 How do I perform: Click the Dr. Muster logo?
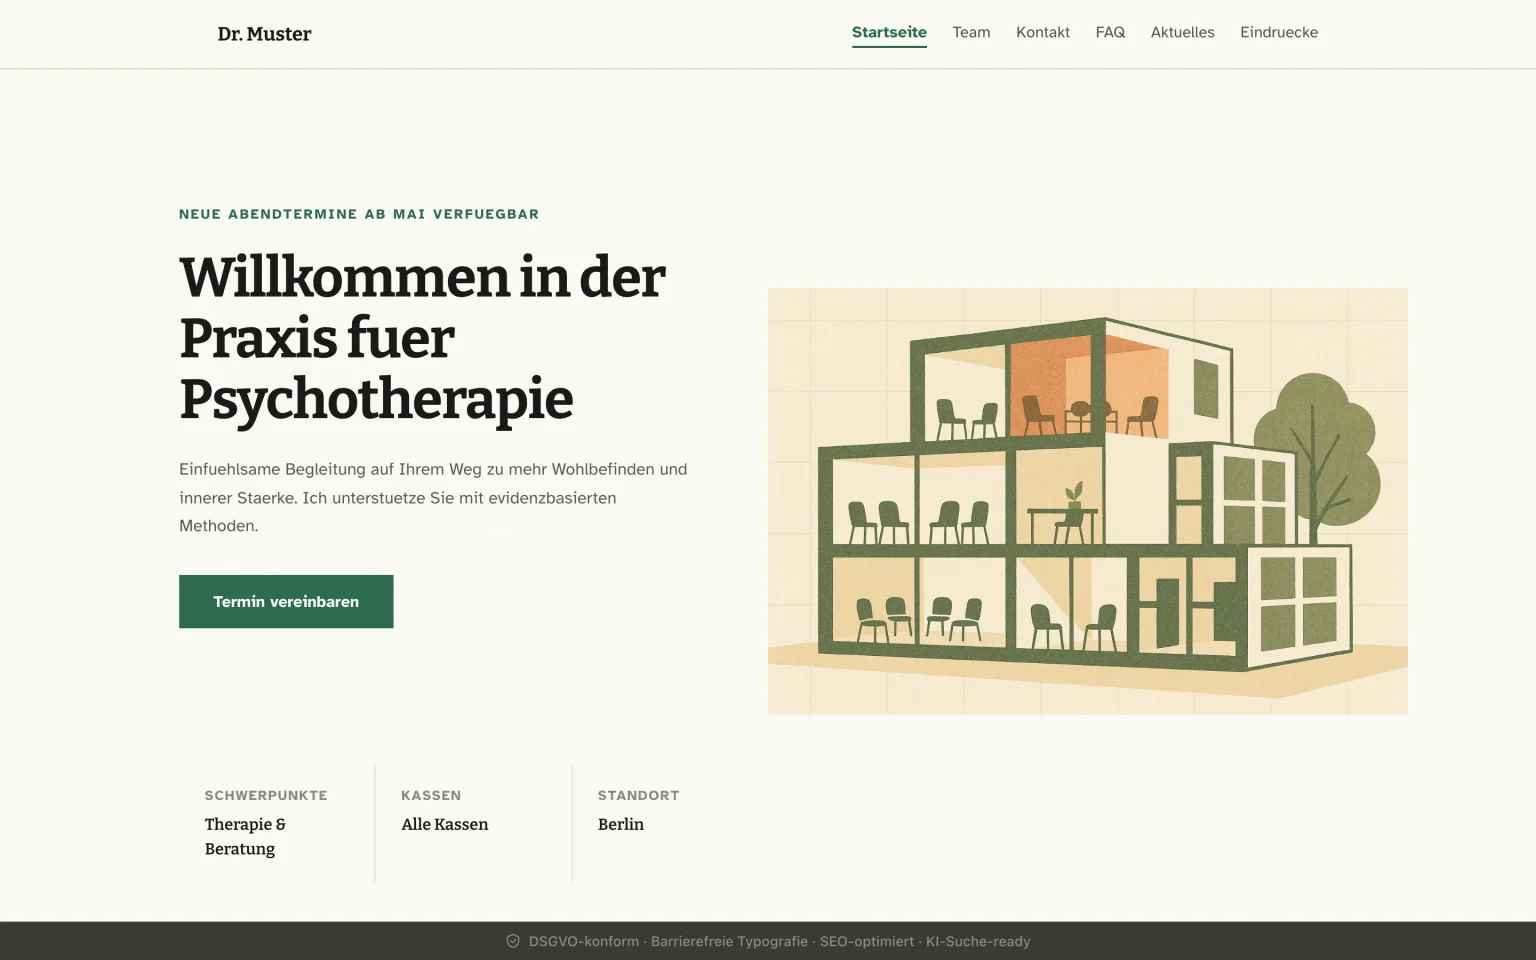point(264,34)
